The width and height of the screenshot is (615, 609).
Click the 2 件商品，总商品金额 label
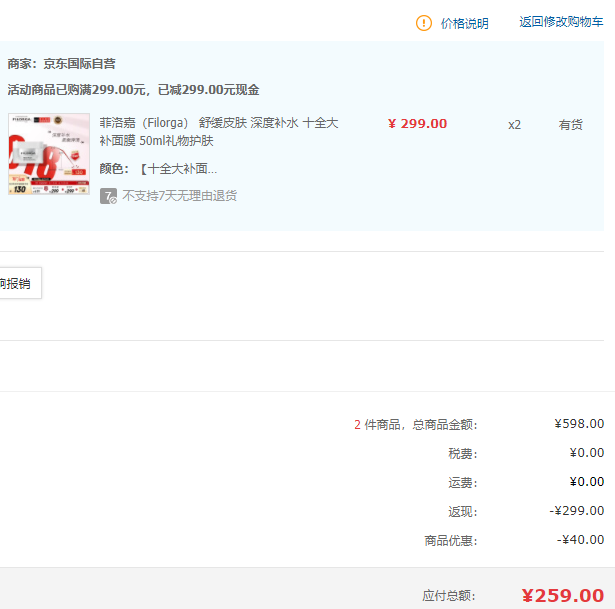coord(416,425)
